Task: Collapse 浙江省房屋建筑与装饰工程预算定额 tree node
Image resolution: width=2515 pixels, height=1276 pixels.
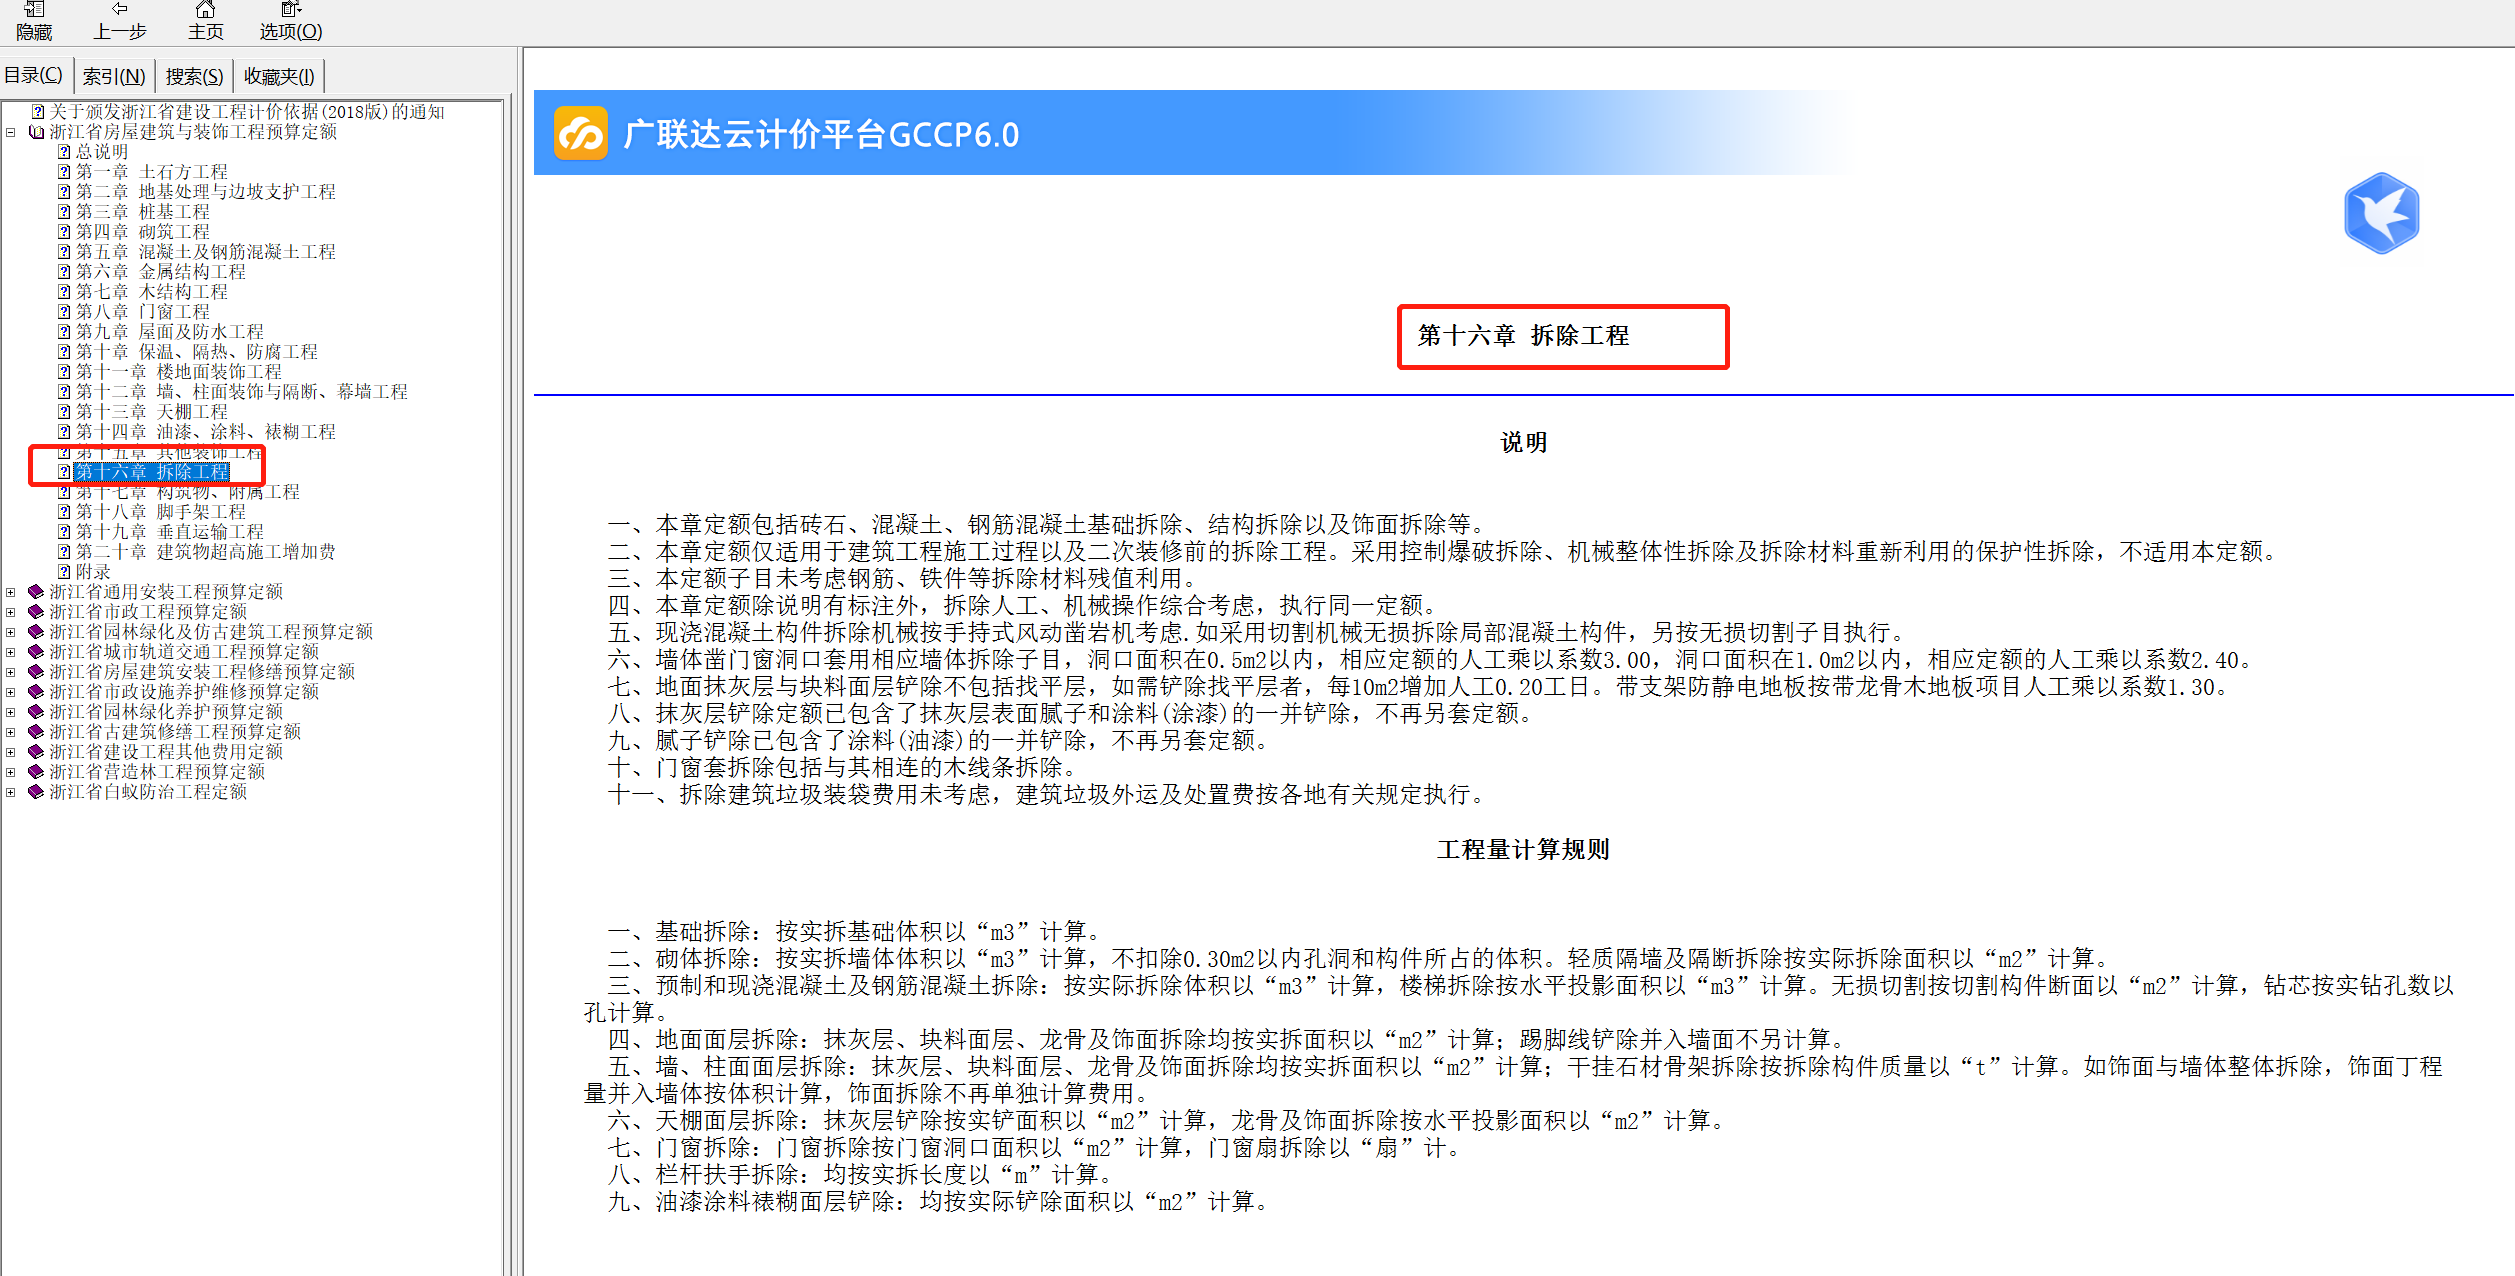Action: (x=10, y=132)
